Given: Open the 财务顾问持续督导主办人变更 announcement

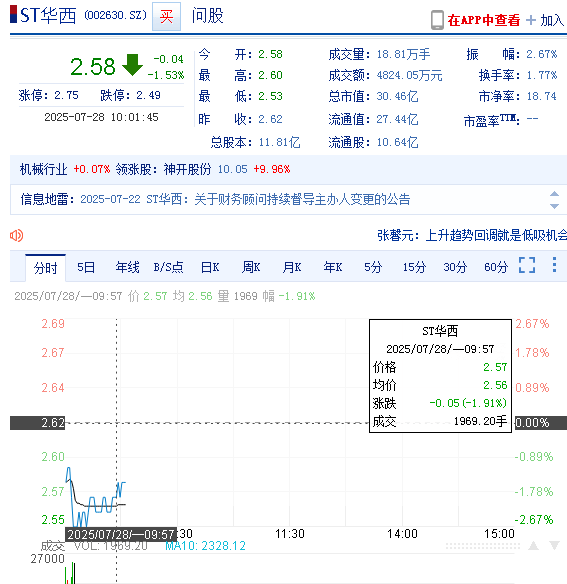Looking at the screenshot, I should tap(302, 200).
